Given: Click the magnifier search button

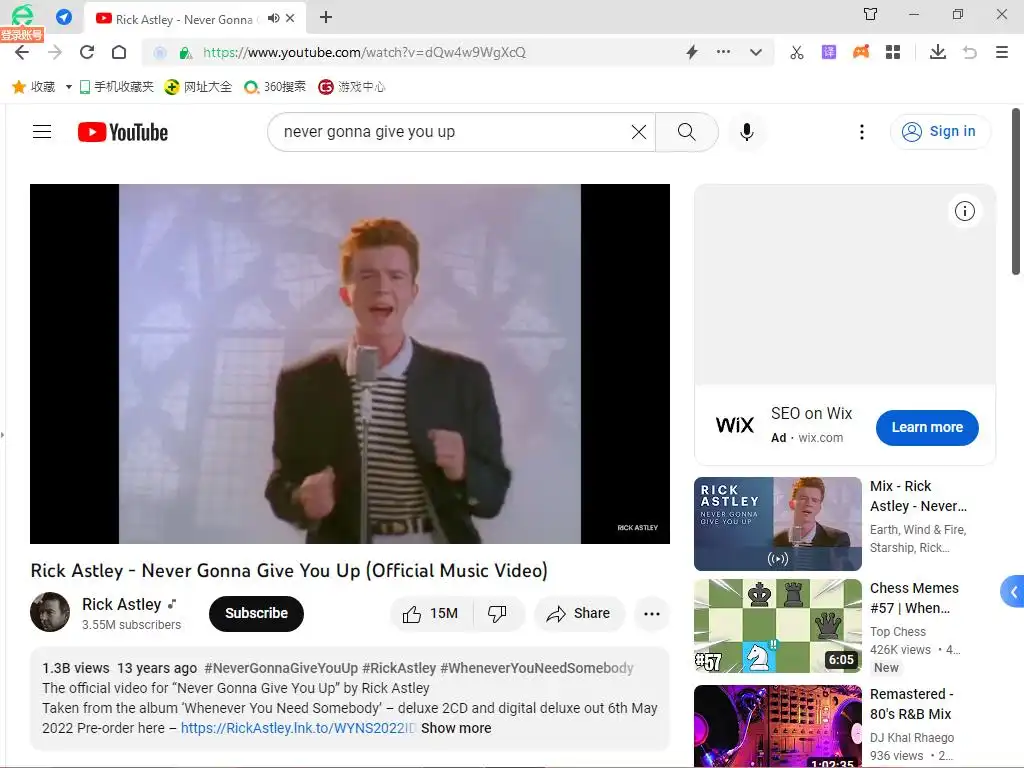Looking at the screenshot, I should click(686, 132).
